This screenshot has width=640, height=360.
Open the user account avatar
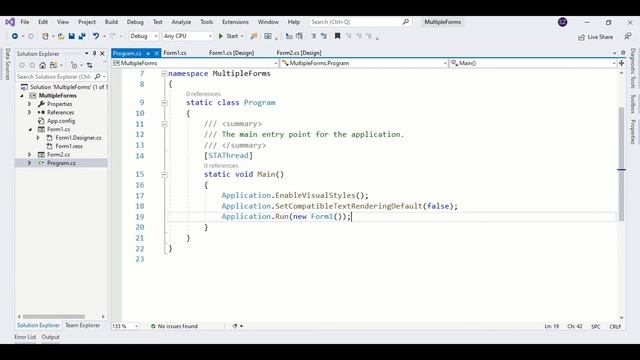[562, 22]
